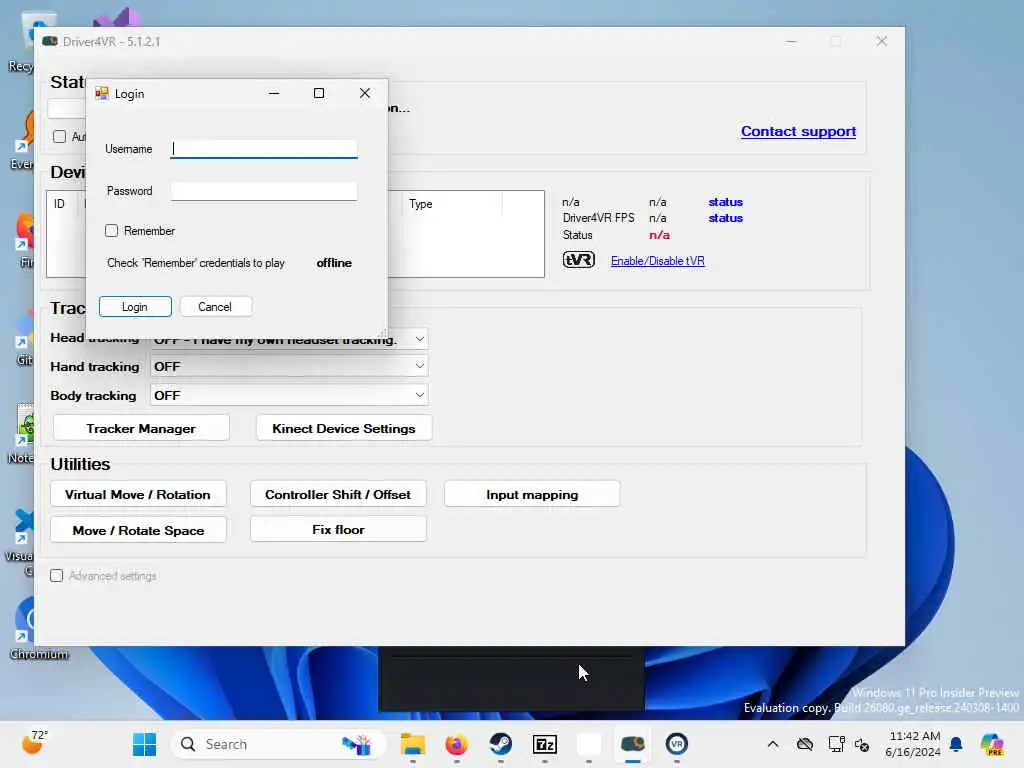The width and height of the screenshot is (1024, 768).
Task: Click the cloud sync tray icon
Action: 805,744
